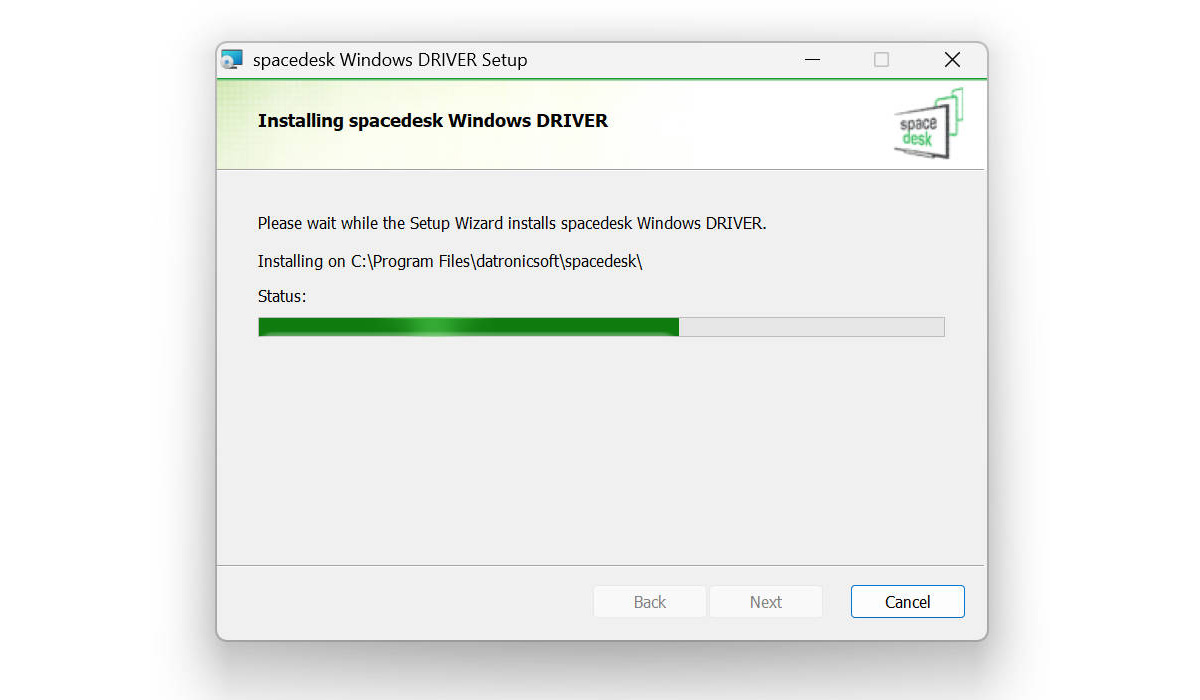1200x700 pixels.
Task: Click the greyed-out Next button
Action: coord(766,602)
